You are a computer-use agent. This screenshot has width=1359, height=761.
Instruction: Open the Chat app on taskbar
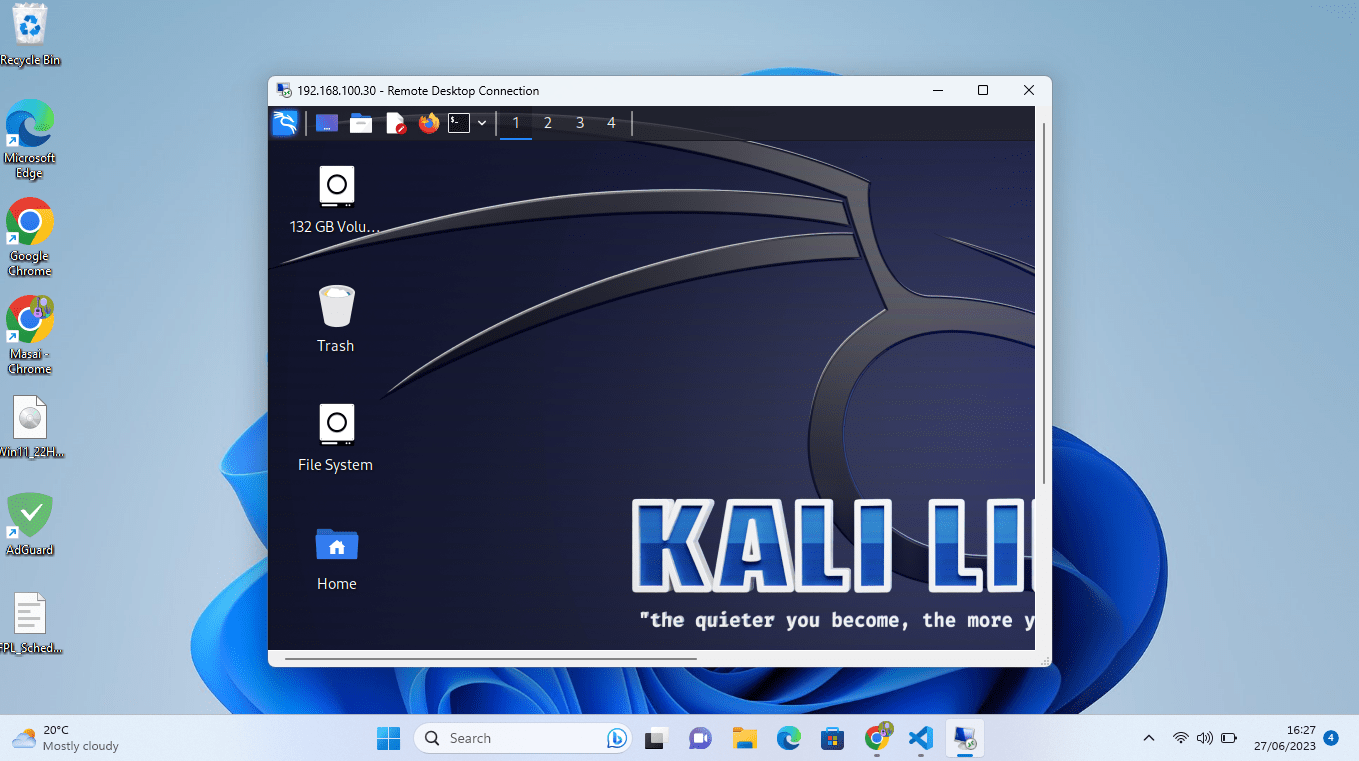click(x=700, y=738)
